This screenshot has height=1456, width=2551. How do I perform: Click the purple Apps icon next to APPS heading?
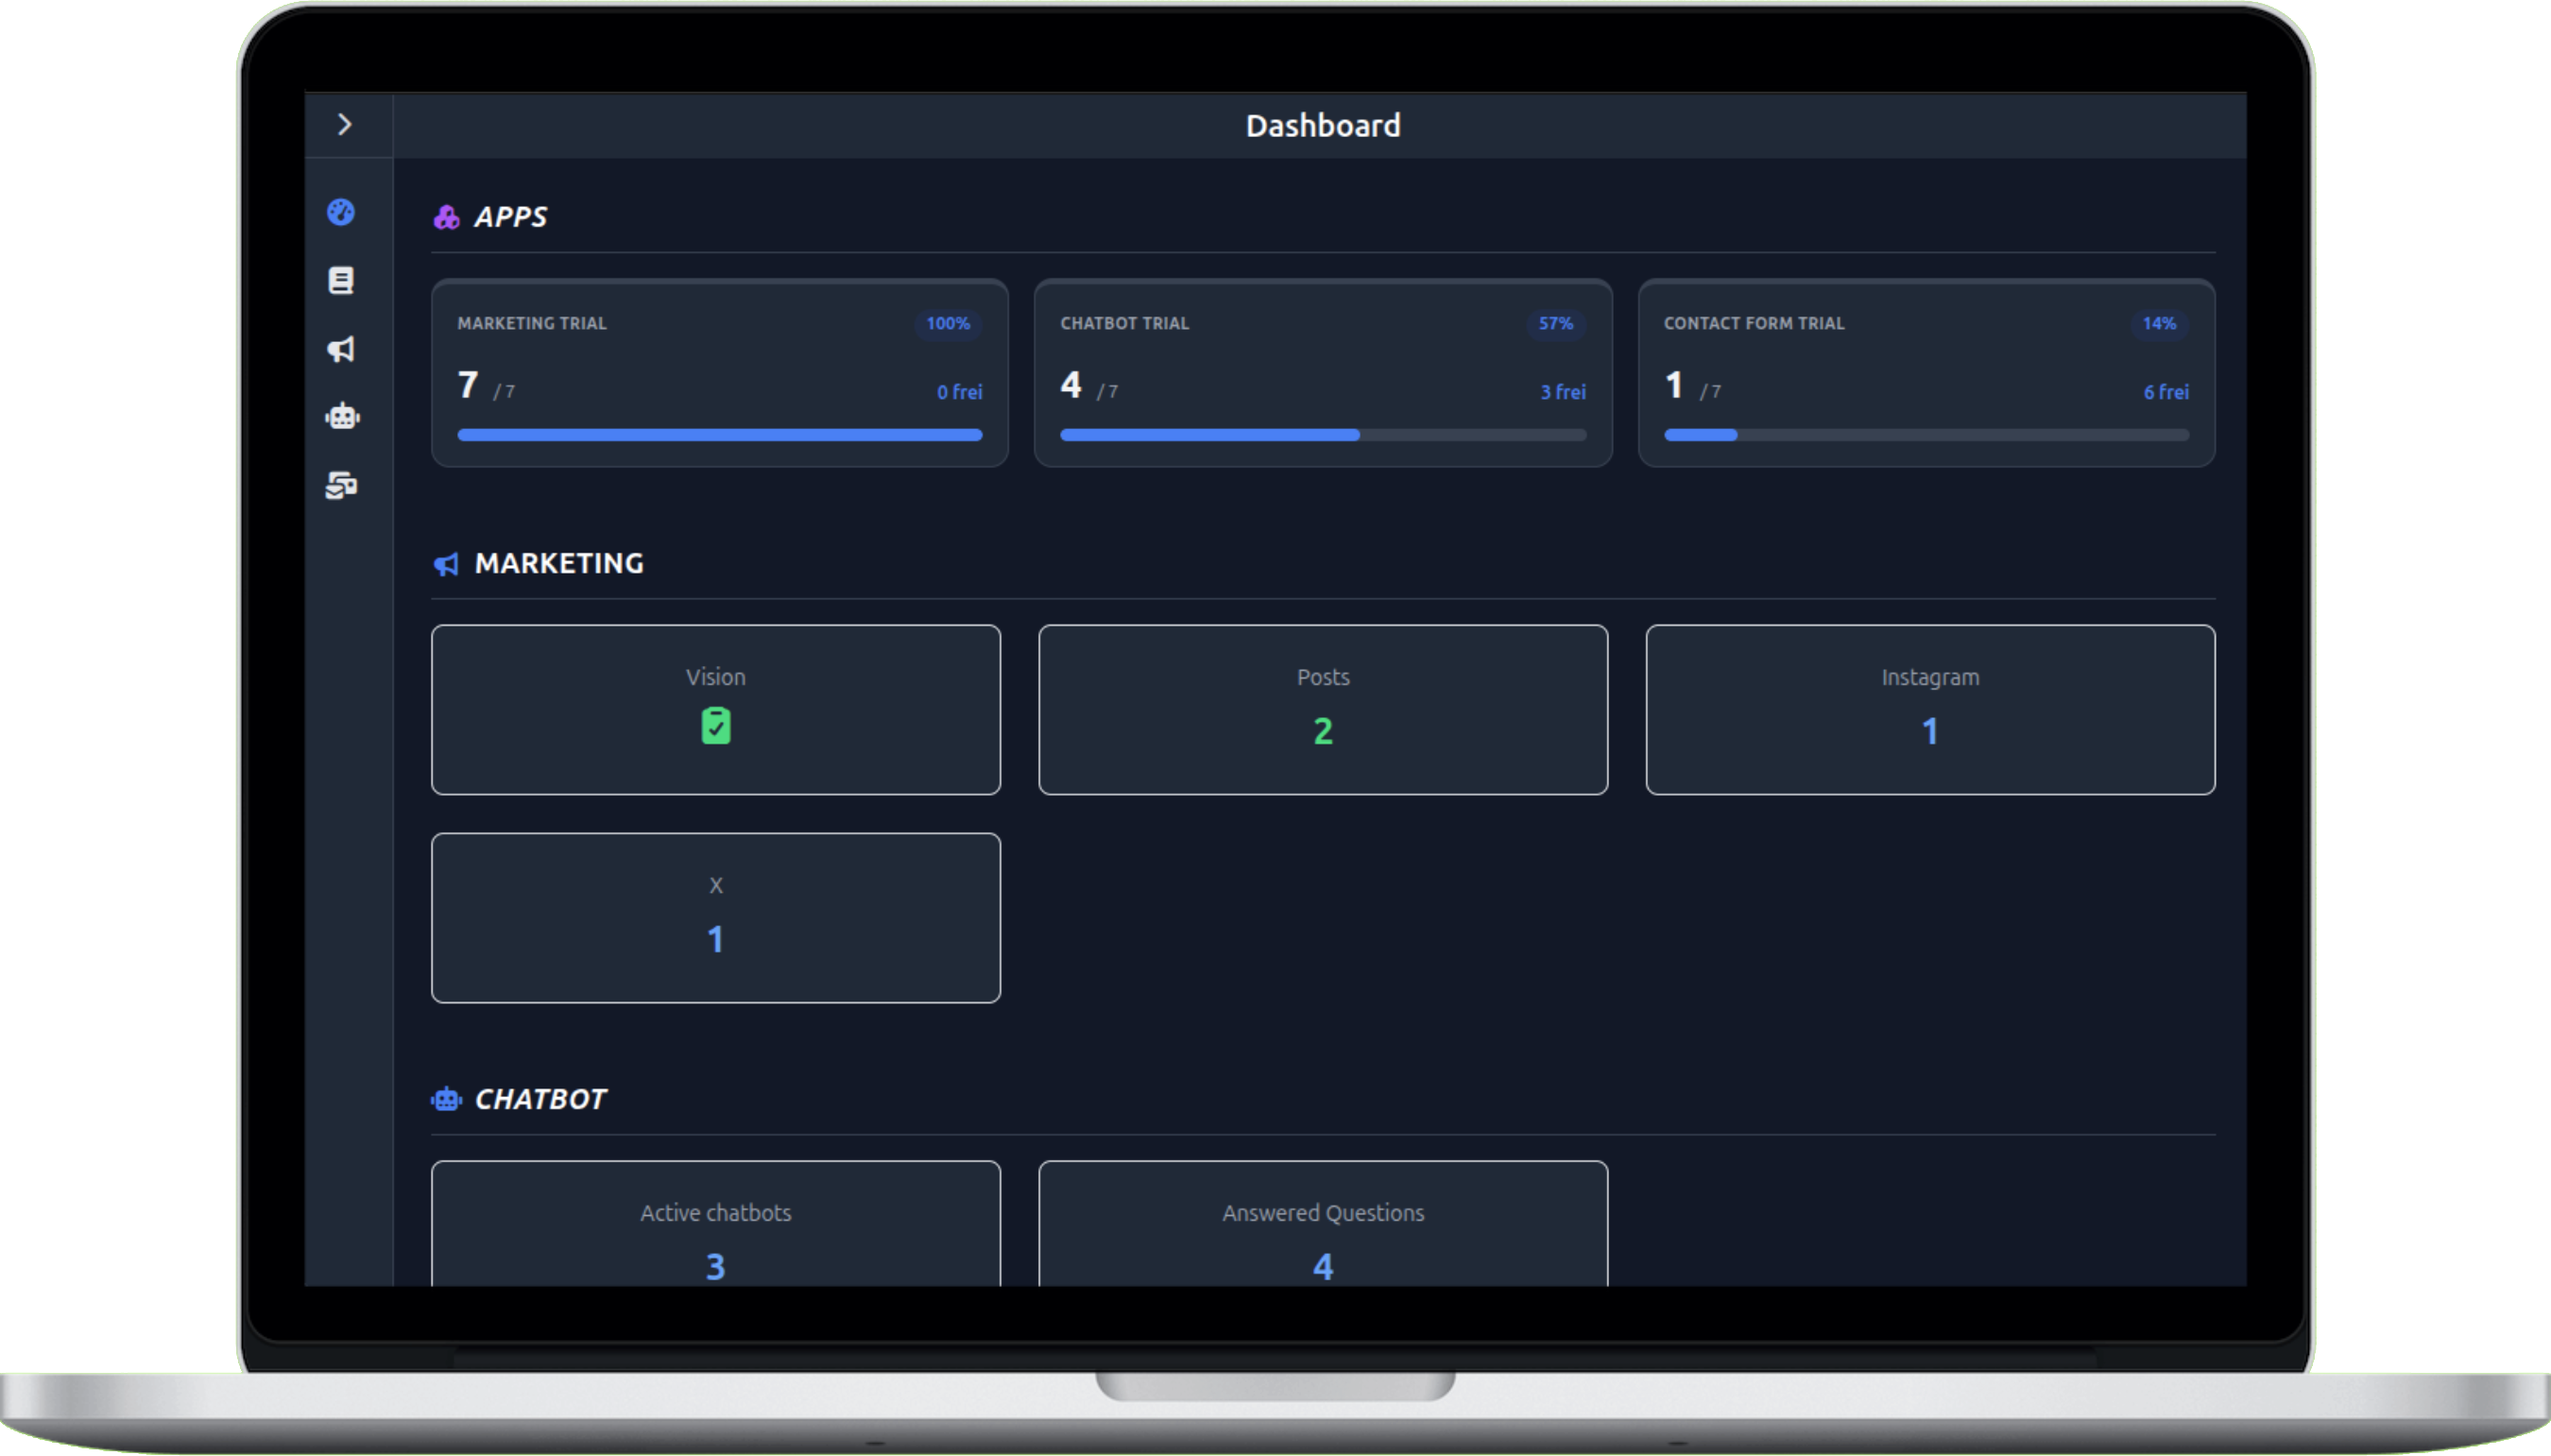446,216
